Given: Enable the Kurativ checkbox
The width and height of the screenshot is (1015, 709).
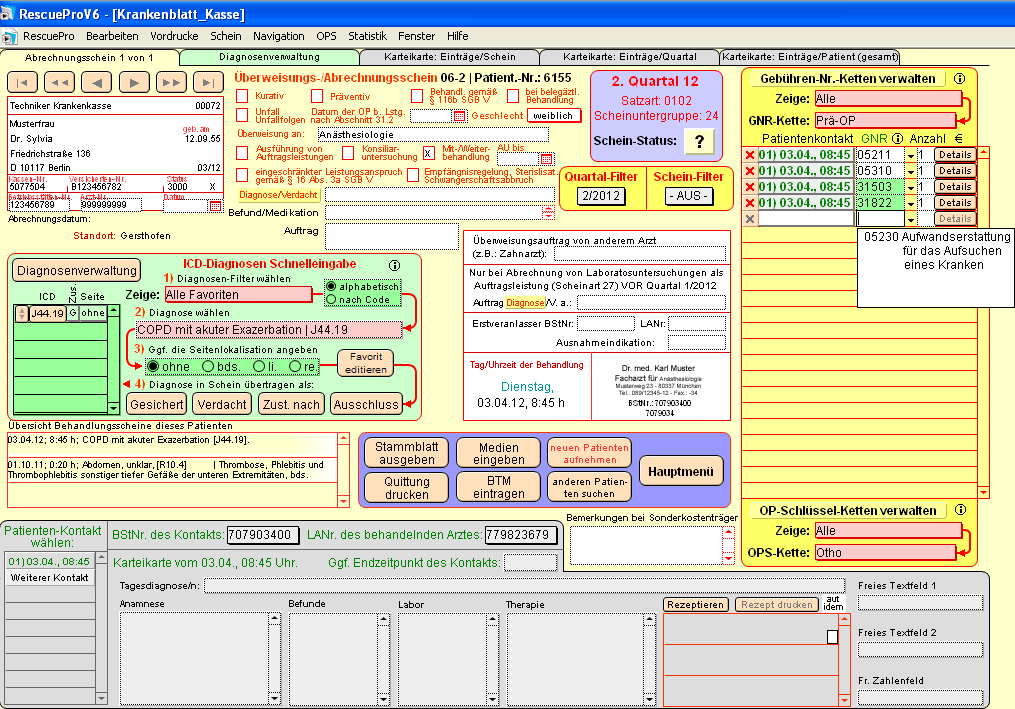Looking at the screenshot, I should (242, 96).
